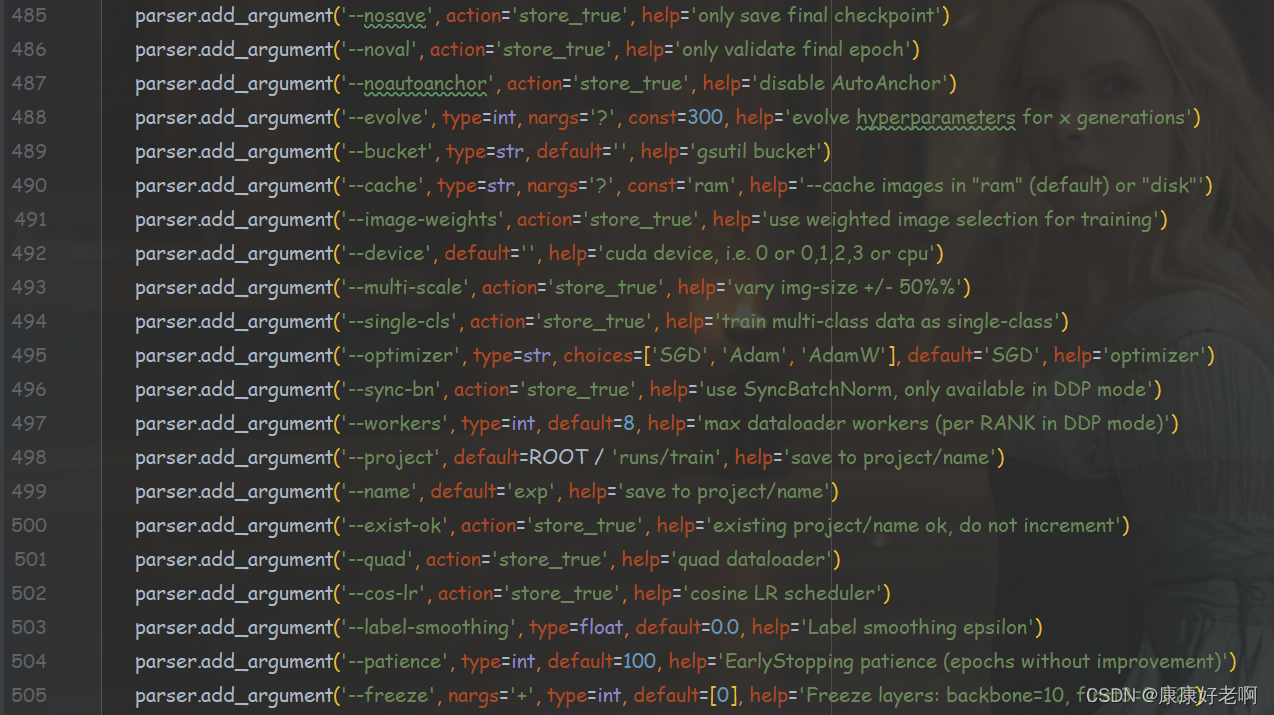Click the '--multi-scale' argument string
This screenshot has height=715, width=1274.
click(x=405, y=287)
